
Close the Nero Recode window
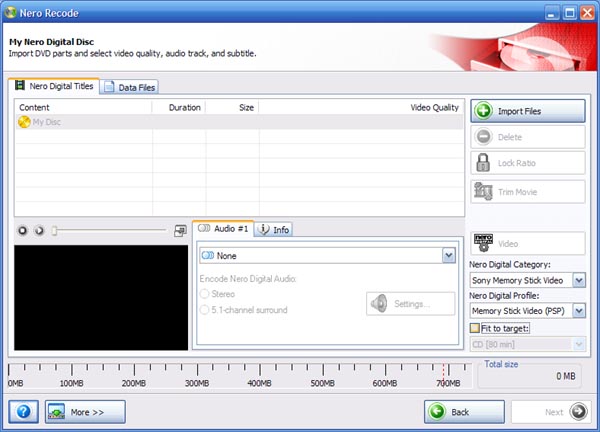coord(587,13)
